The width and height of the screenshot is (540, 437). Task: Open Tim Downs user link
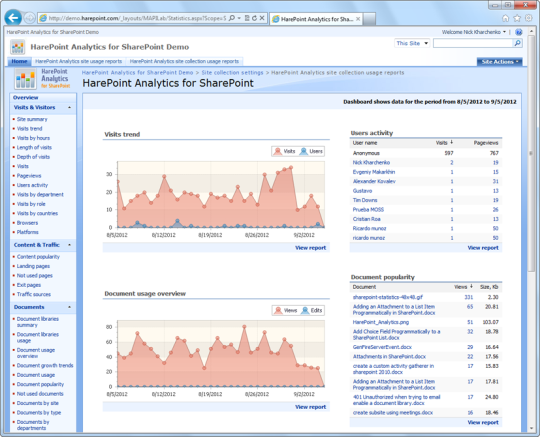(x=365, y=200)
